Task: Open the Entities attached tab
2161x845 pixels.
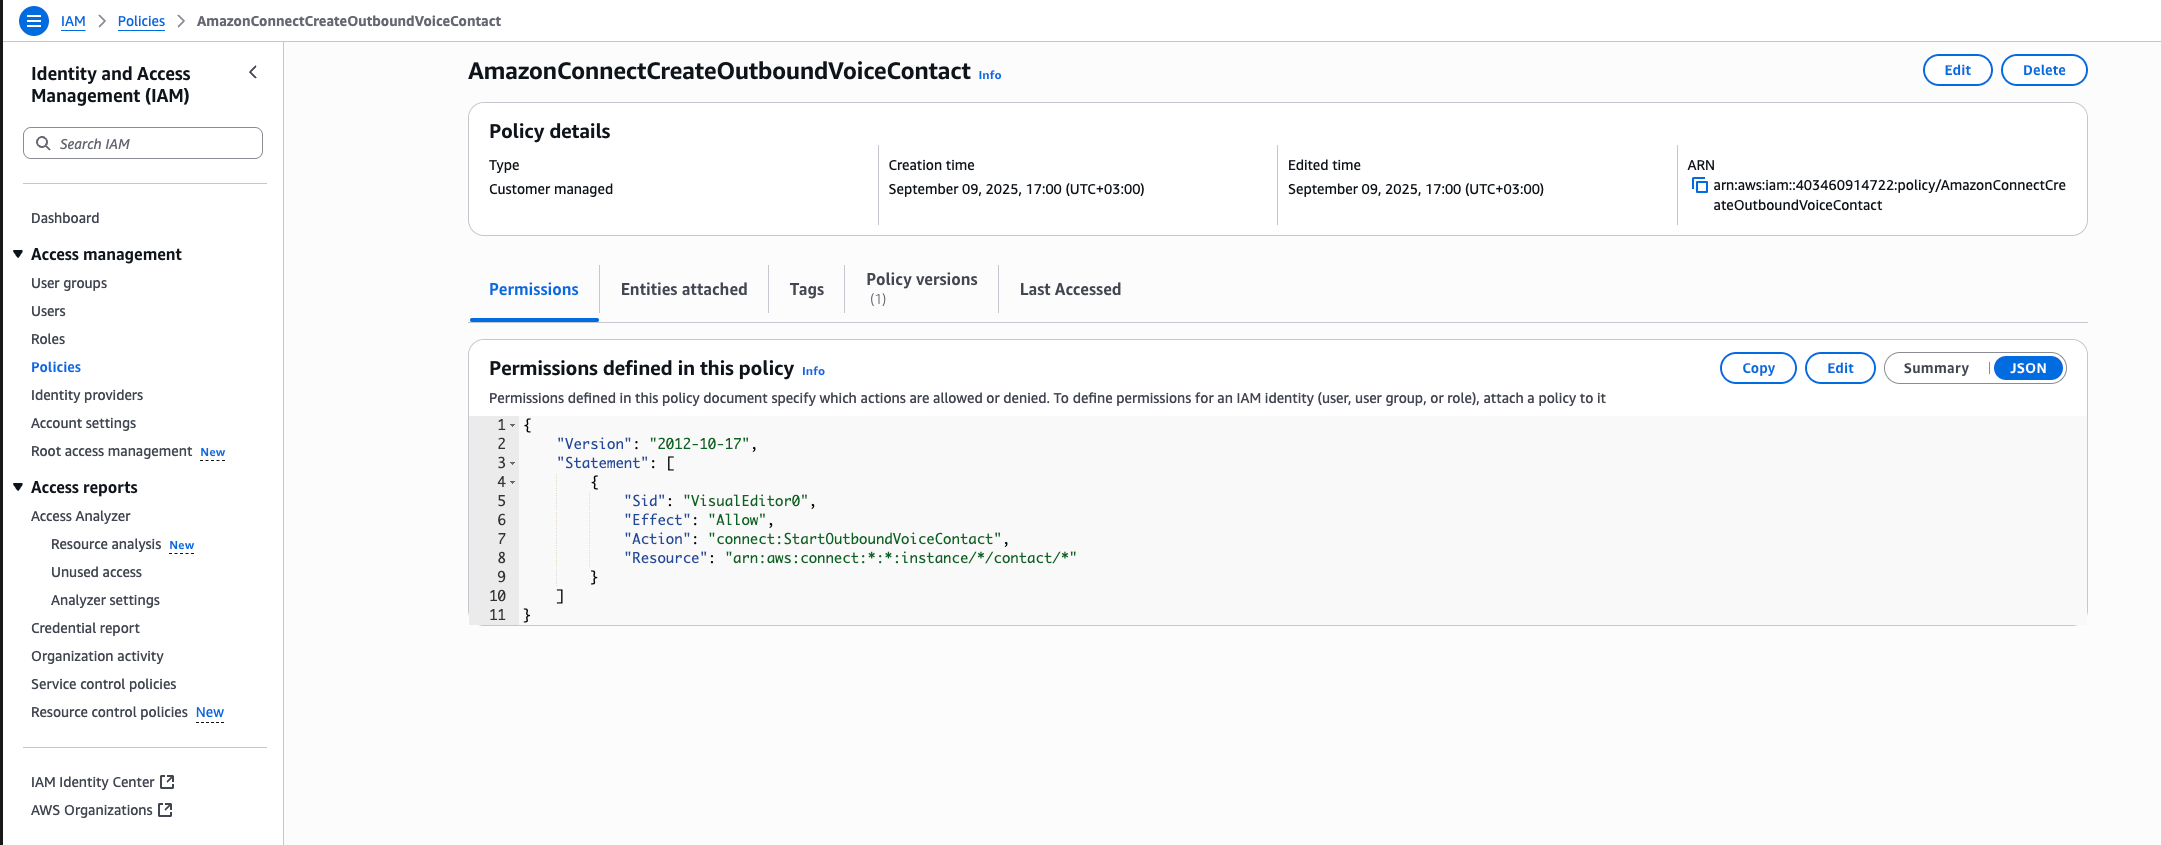Action: point(684,289)
